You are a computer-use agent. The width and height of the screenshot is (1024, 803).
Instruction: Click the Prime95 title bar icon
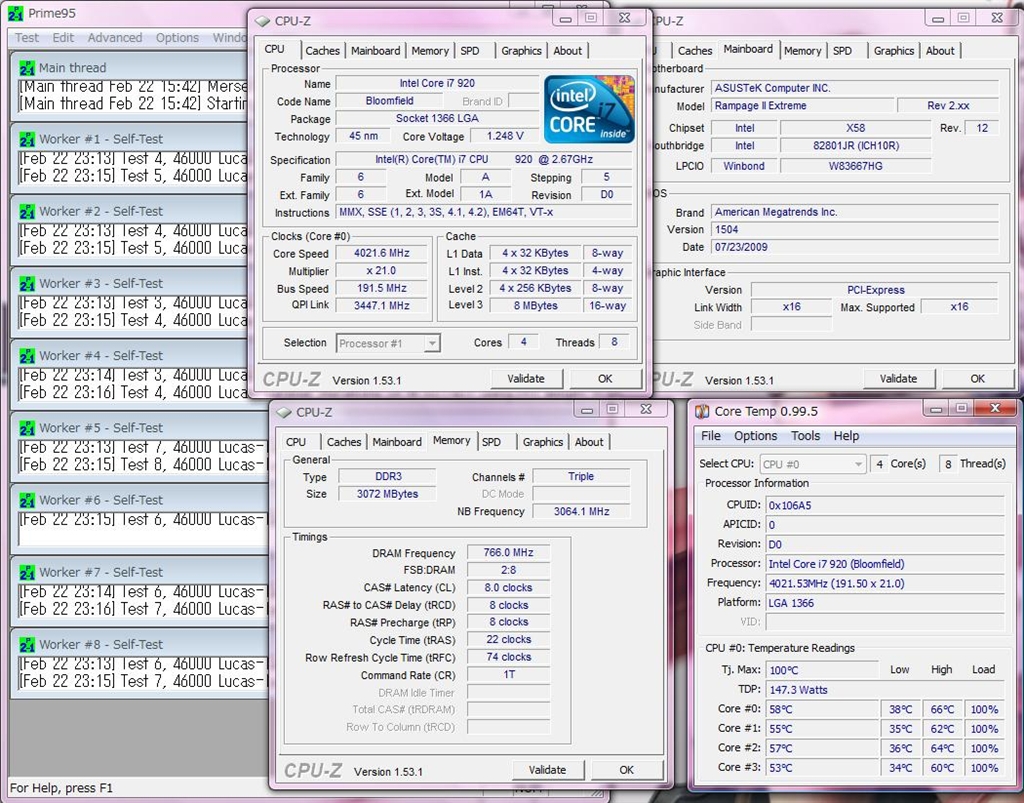pos(16,13)
